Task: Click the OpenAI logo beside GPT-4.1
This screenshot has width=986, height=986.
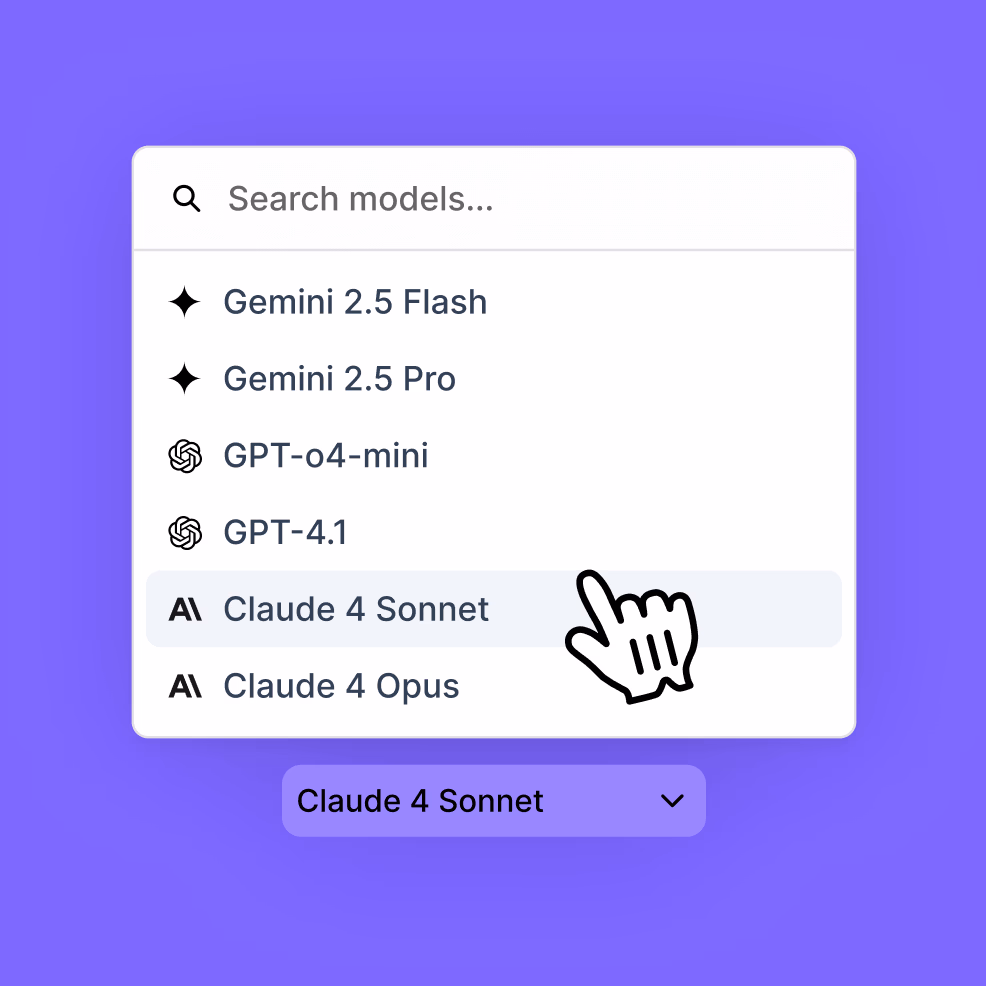Action: click(x=185, y=532)
